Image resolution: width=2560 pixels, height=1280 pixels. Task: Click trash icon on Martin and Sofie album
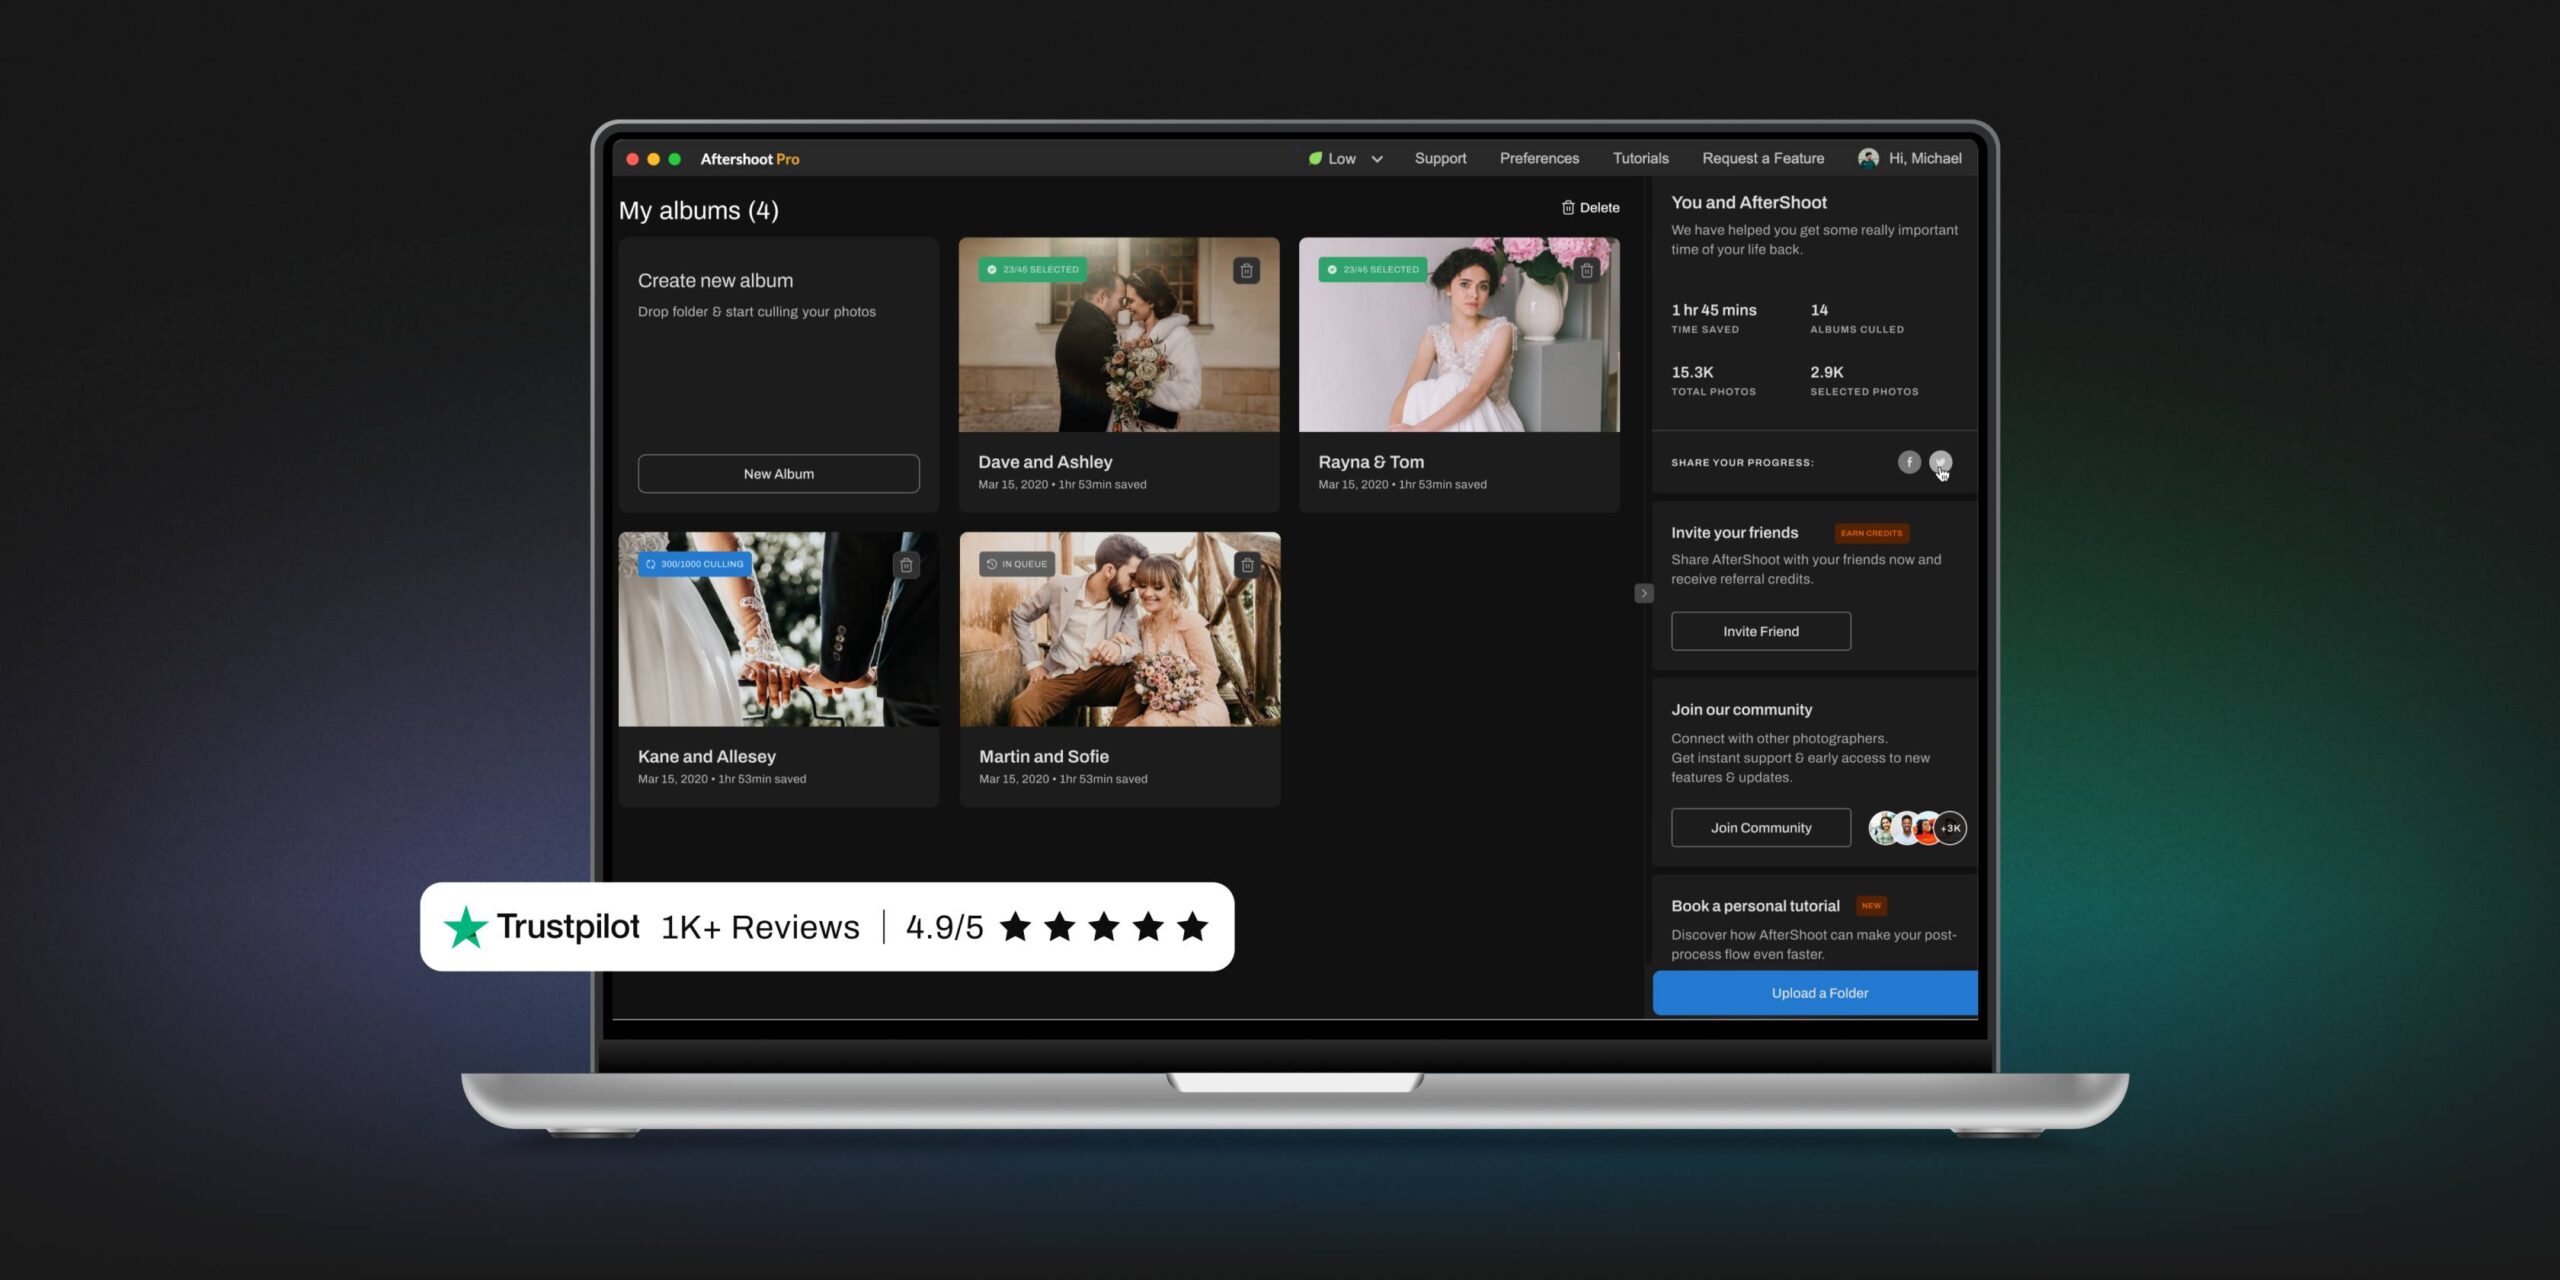(x=1247, y=565)
